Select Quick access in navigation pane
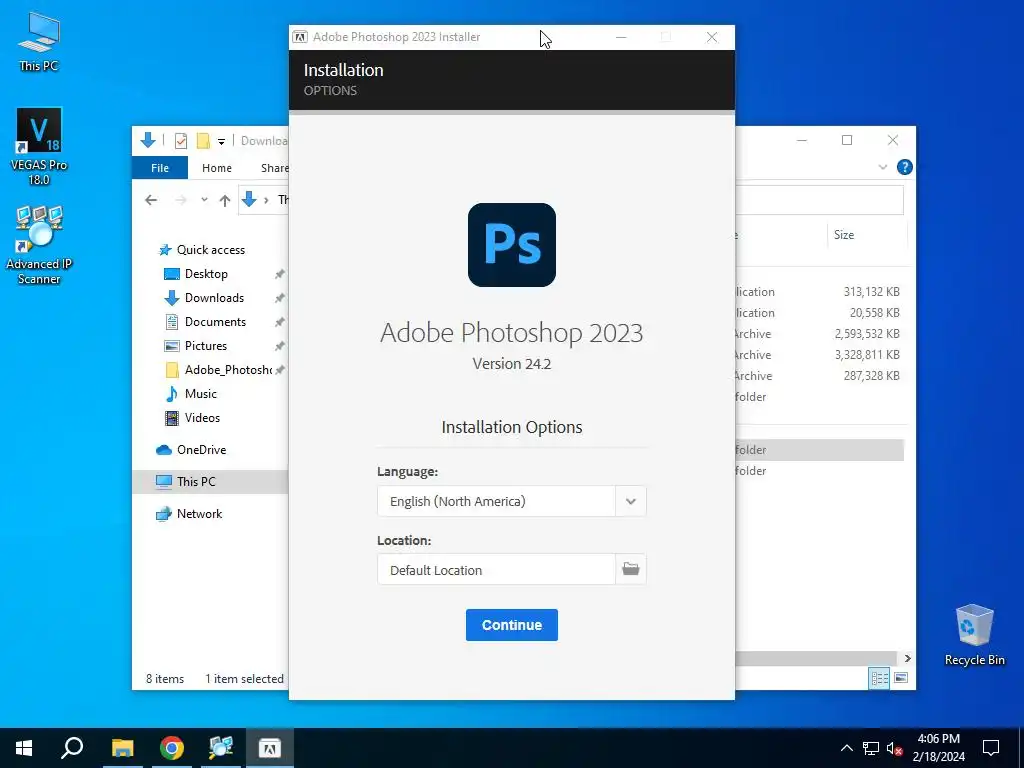Screen dimensions: 1024x768 coord(210,249)
